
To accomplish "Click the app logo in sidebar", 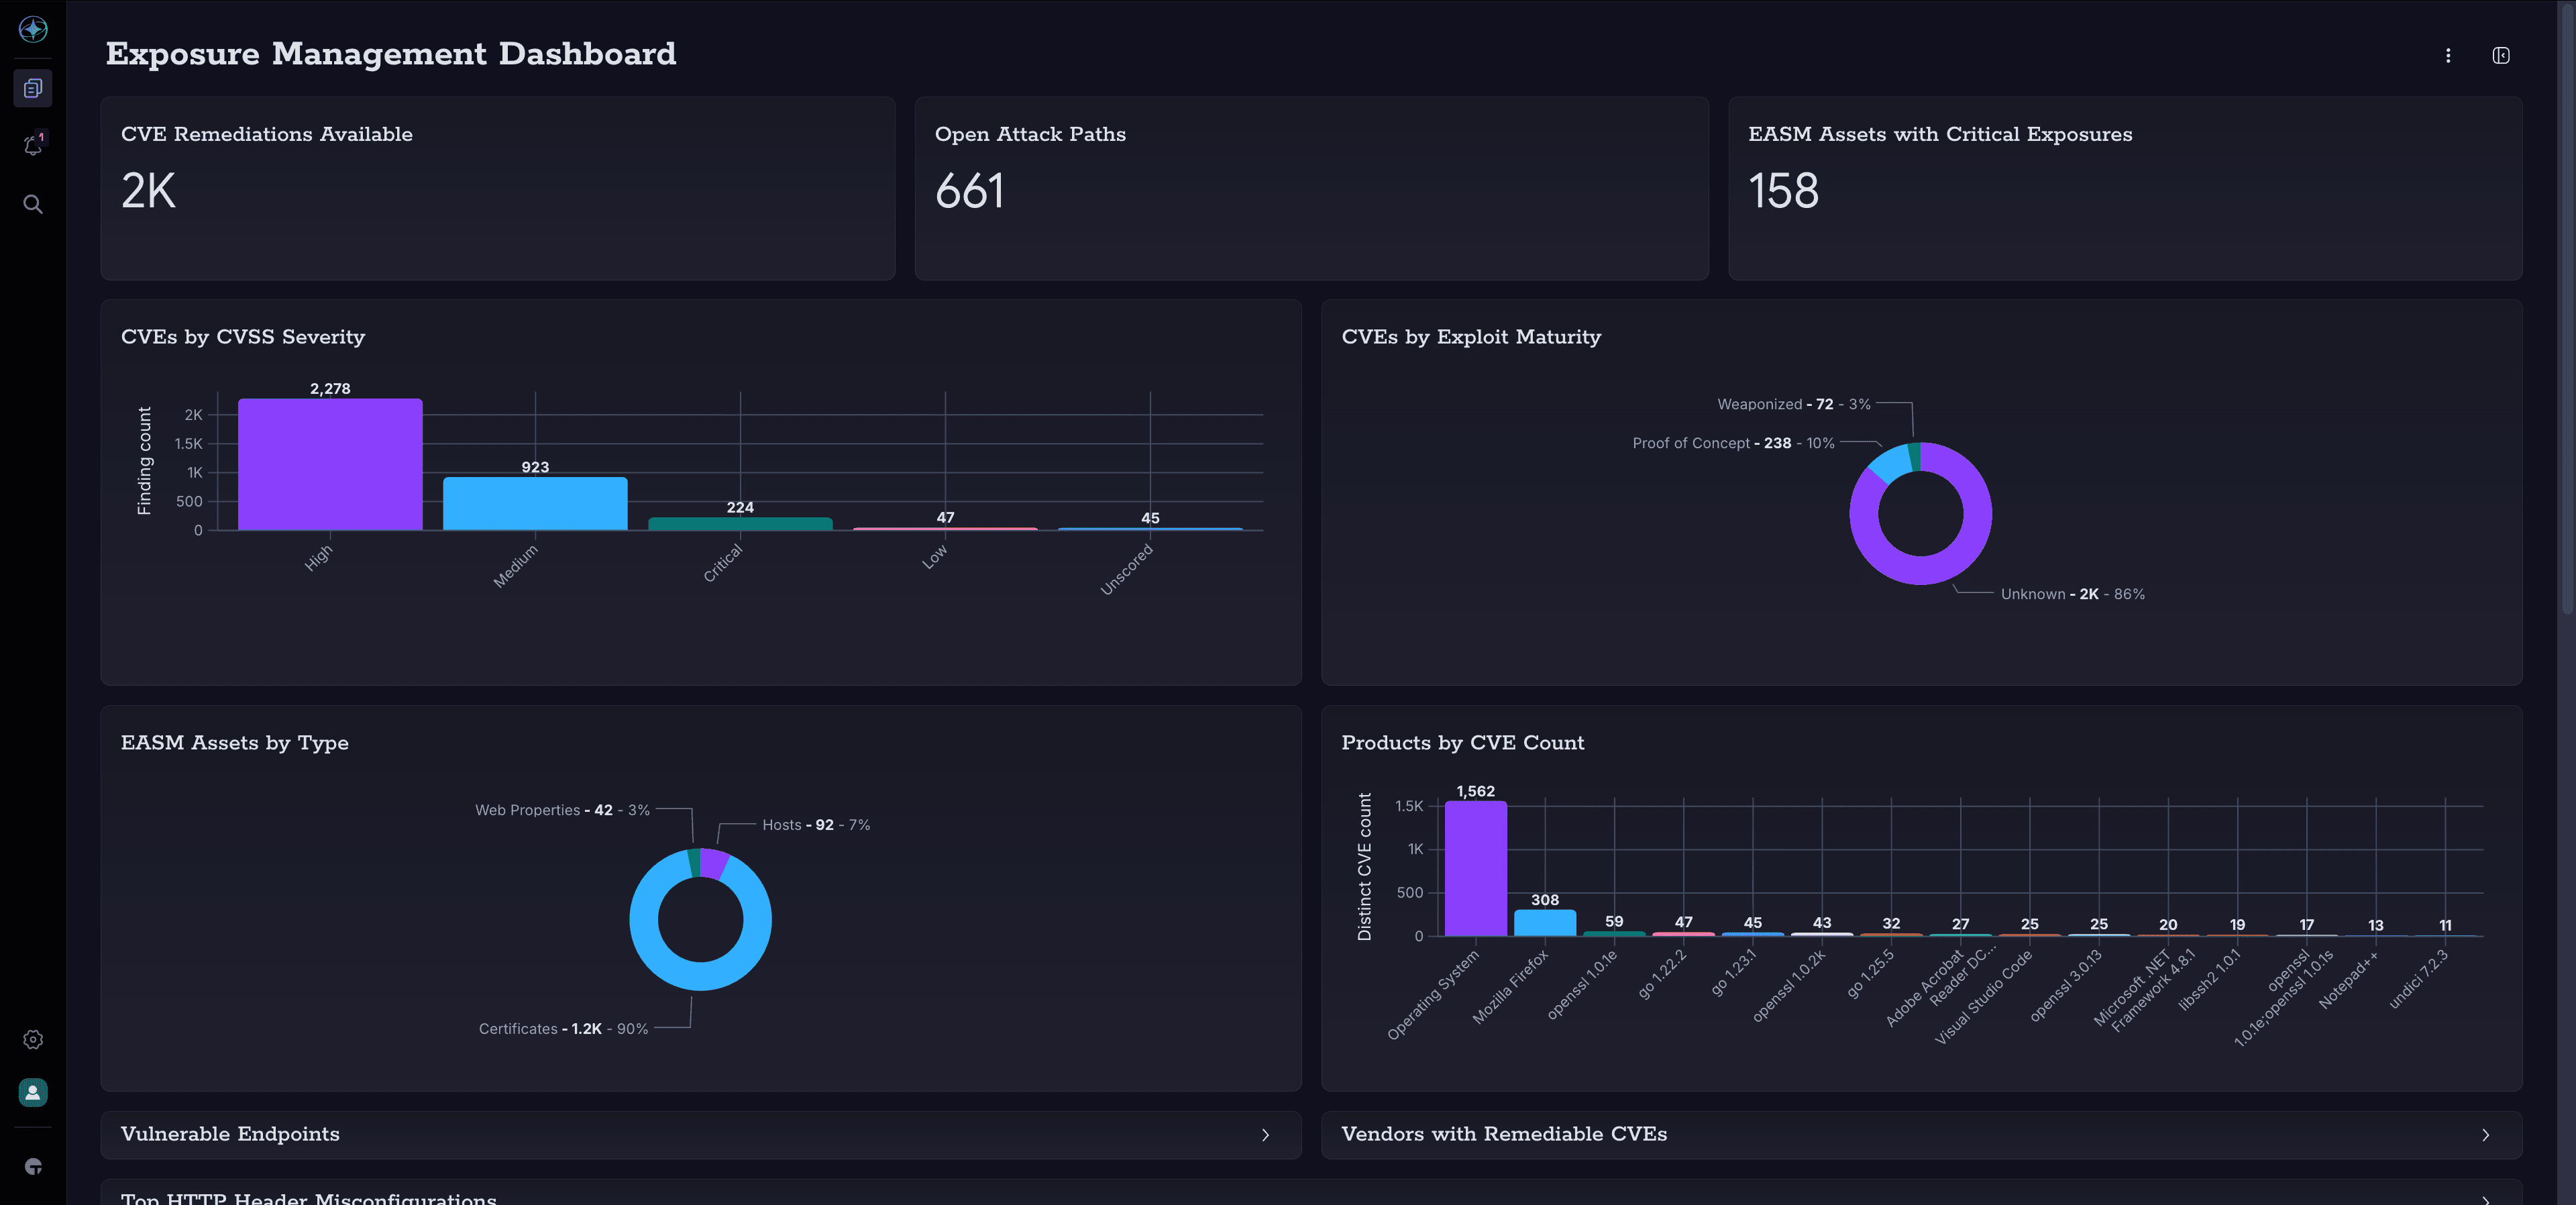I will click(x=33, y=30).
